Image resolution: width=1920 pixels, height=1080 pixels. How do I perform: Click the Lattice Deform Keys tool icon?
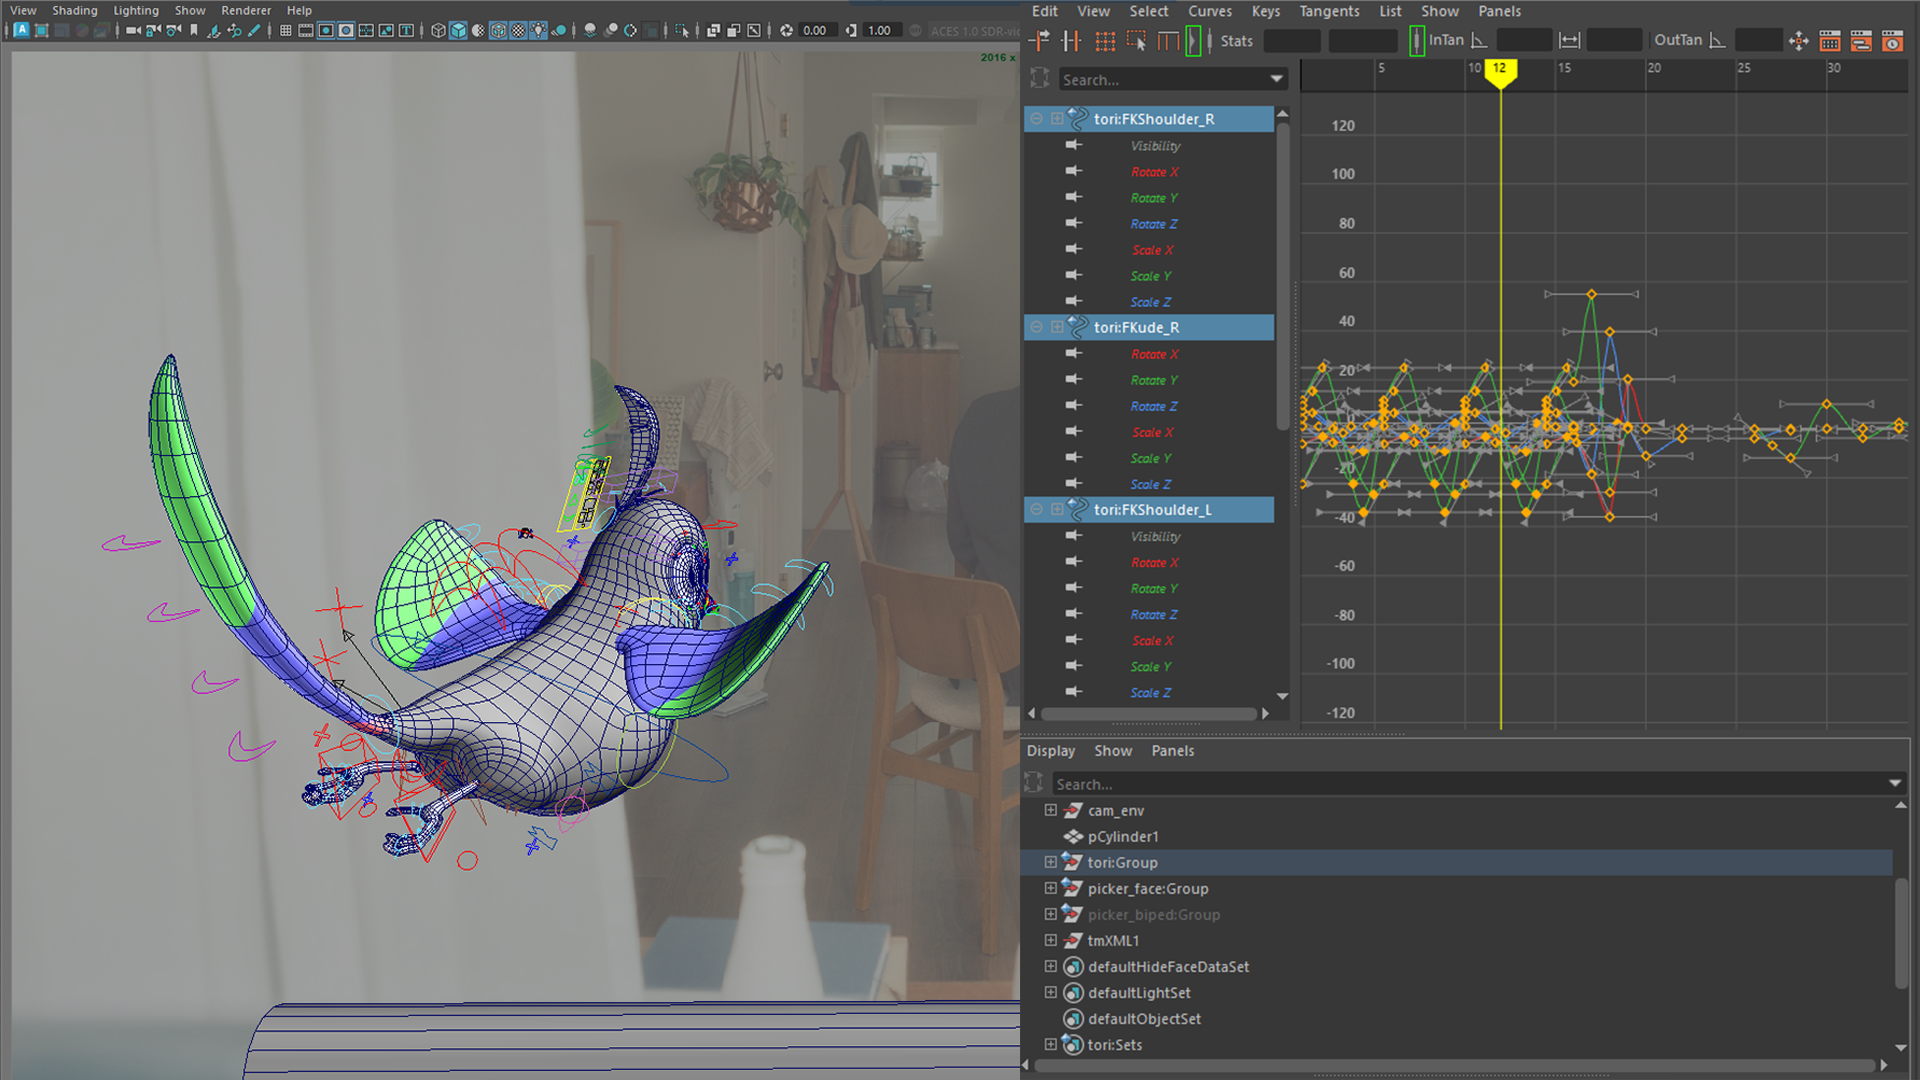click(1104, 41)
